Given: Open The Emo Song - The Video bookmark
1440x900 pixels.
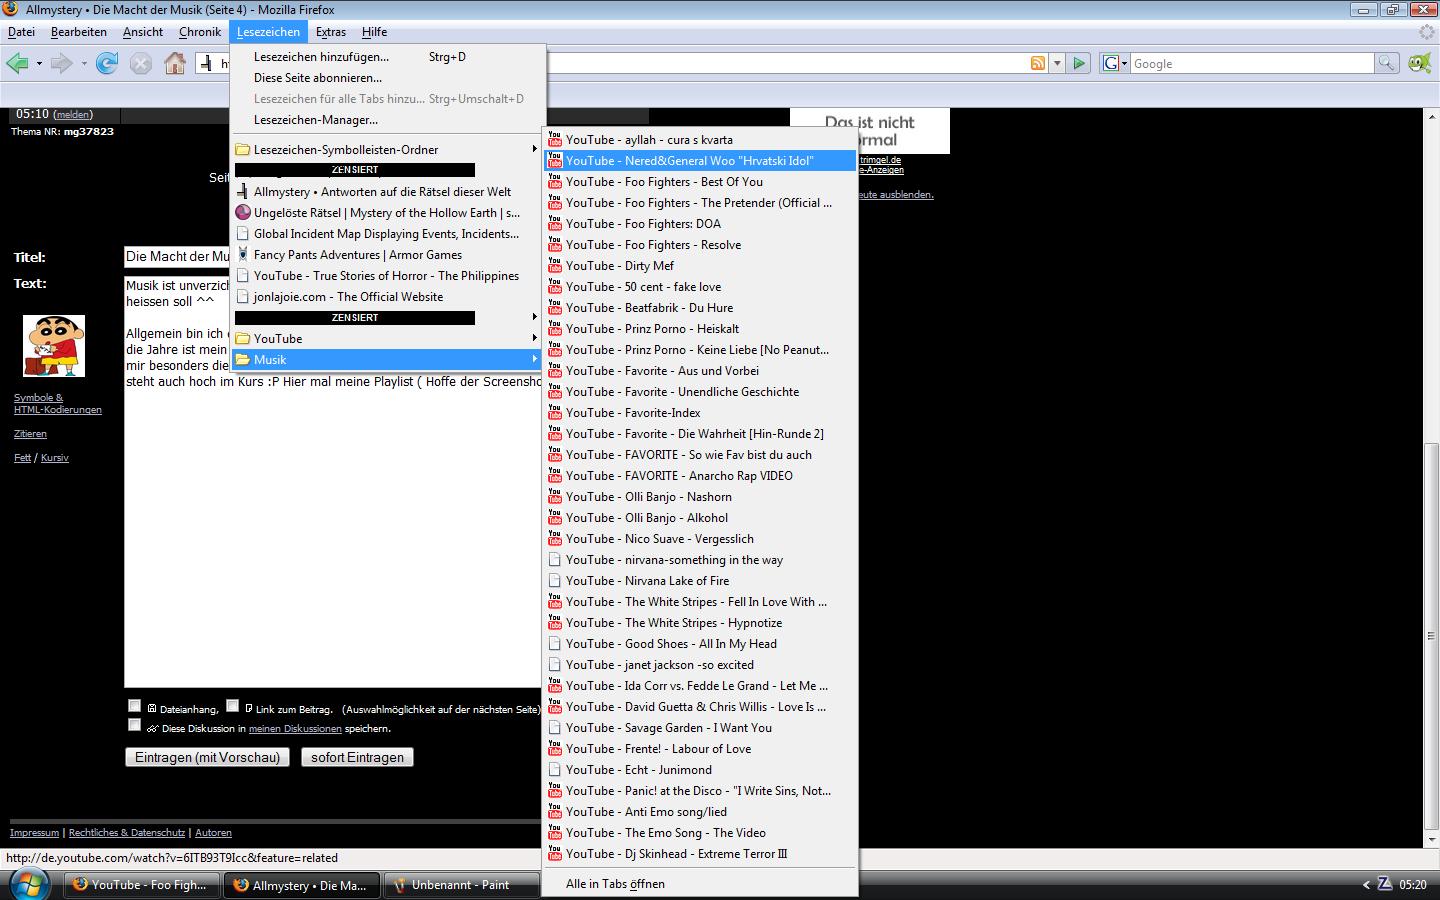Looking at the screenshot, I should (x=700, y=833).
